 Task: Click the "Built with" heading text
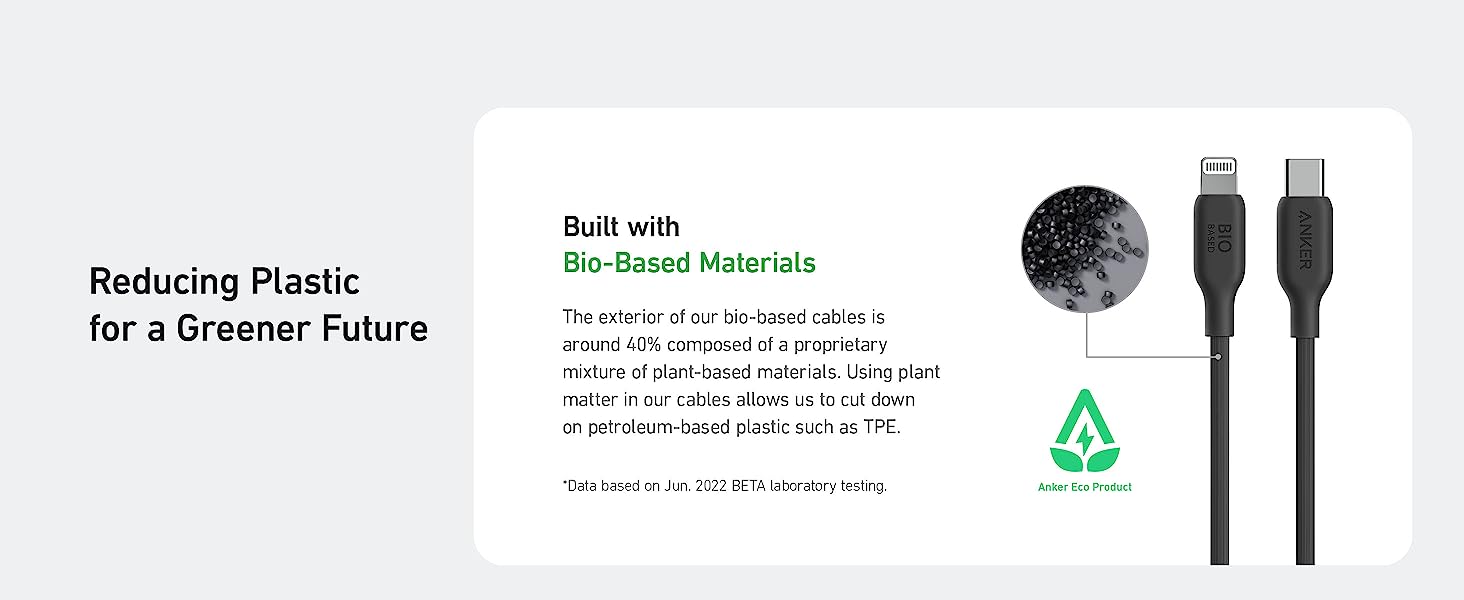pos(621,226)
